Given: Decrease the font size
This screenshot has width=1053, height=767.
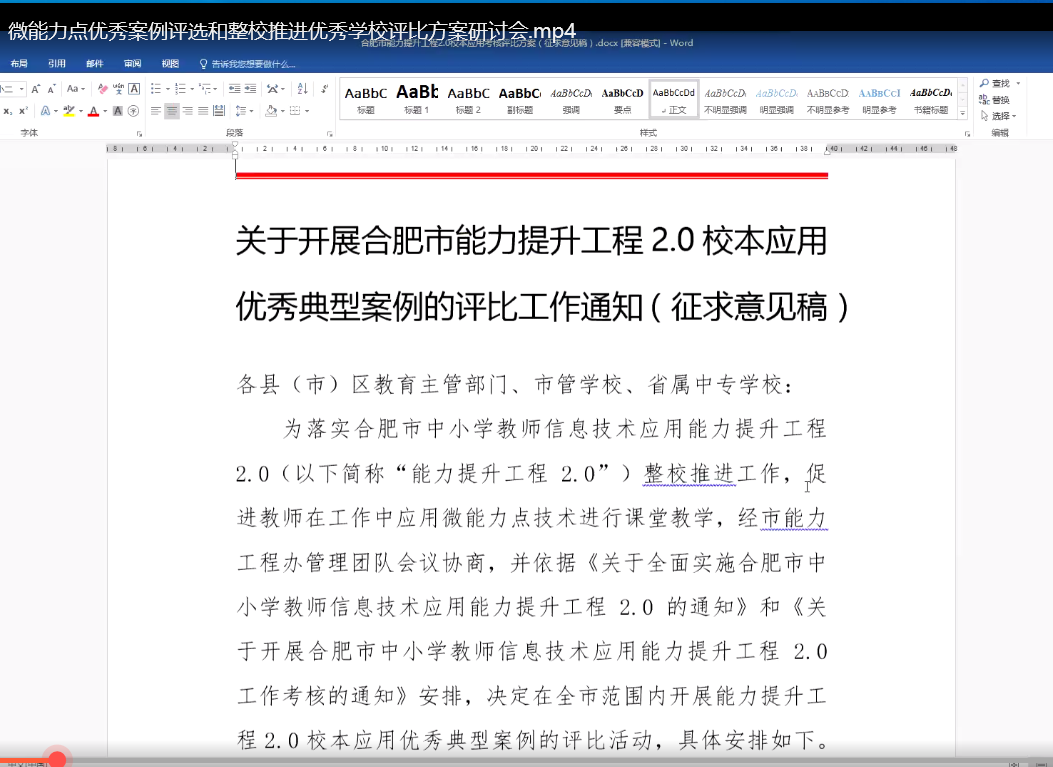Looking at the screenshot, I should tap(51, 89).
